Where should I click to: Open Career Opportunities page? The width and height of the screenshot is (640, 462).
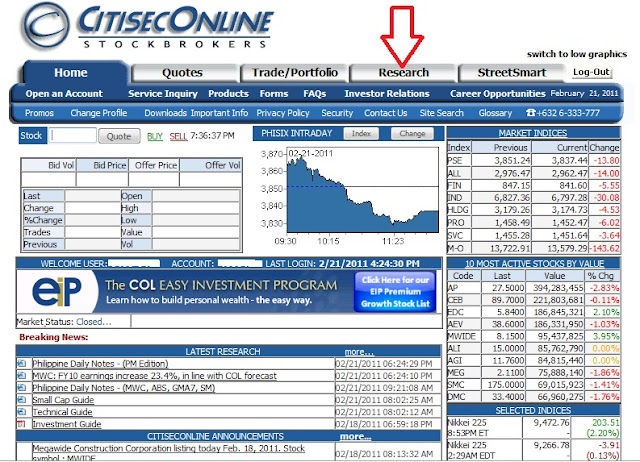498,93
